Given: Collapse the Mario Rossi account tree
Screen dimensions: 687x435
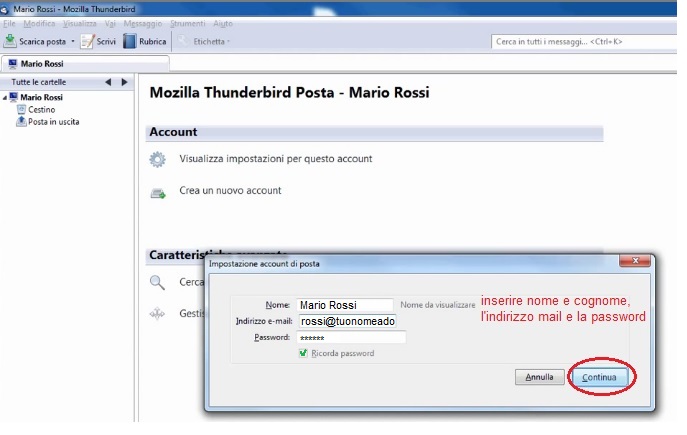Looking at the screenshot, I should click(5, 97).
